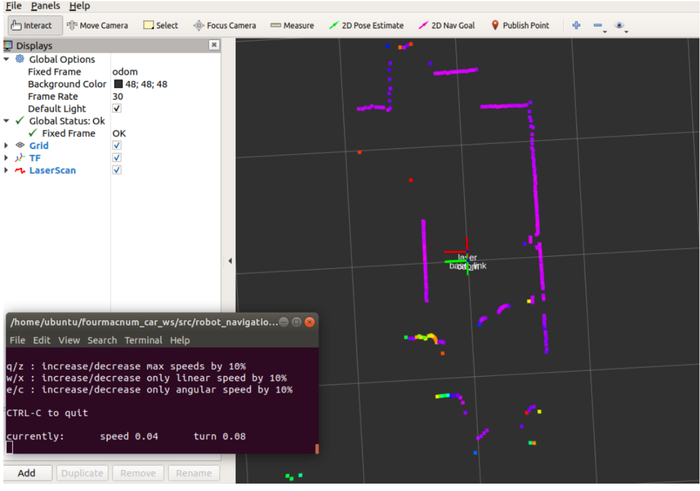The width and height of the screenshot is (700, 491).
Task: Activate the 2D Pose Estimate tool
Action: click(x=366, y=25)
